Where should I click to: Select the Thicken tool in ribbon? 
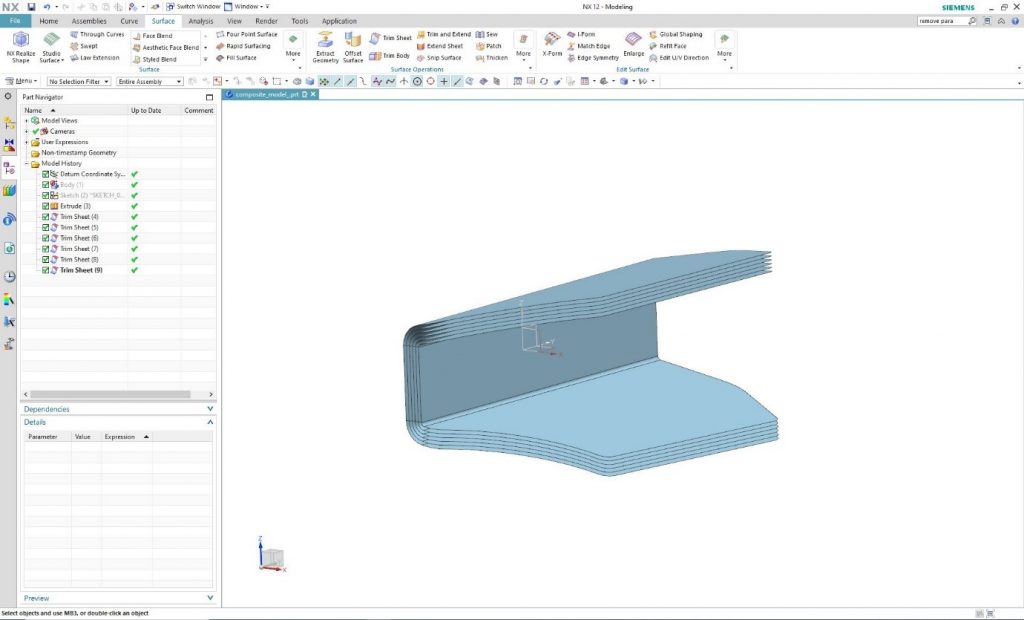[491, 58]
